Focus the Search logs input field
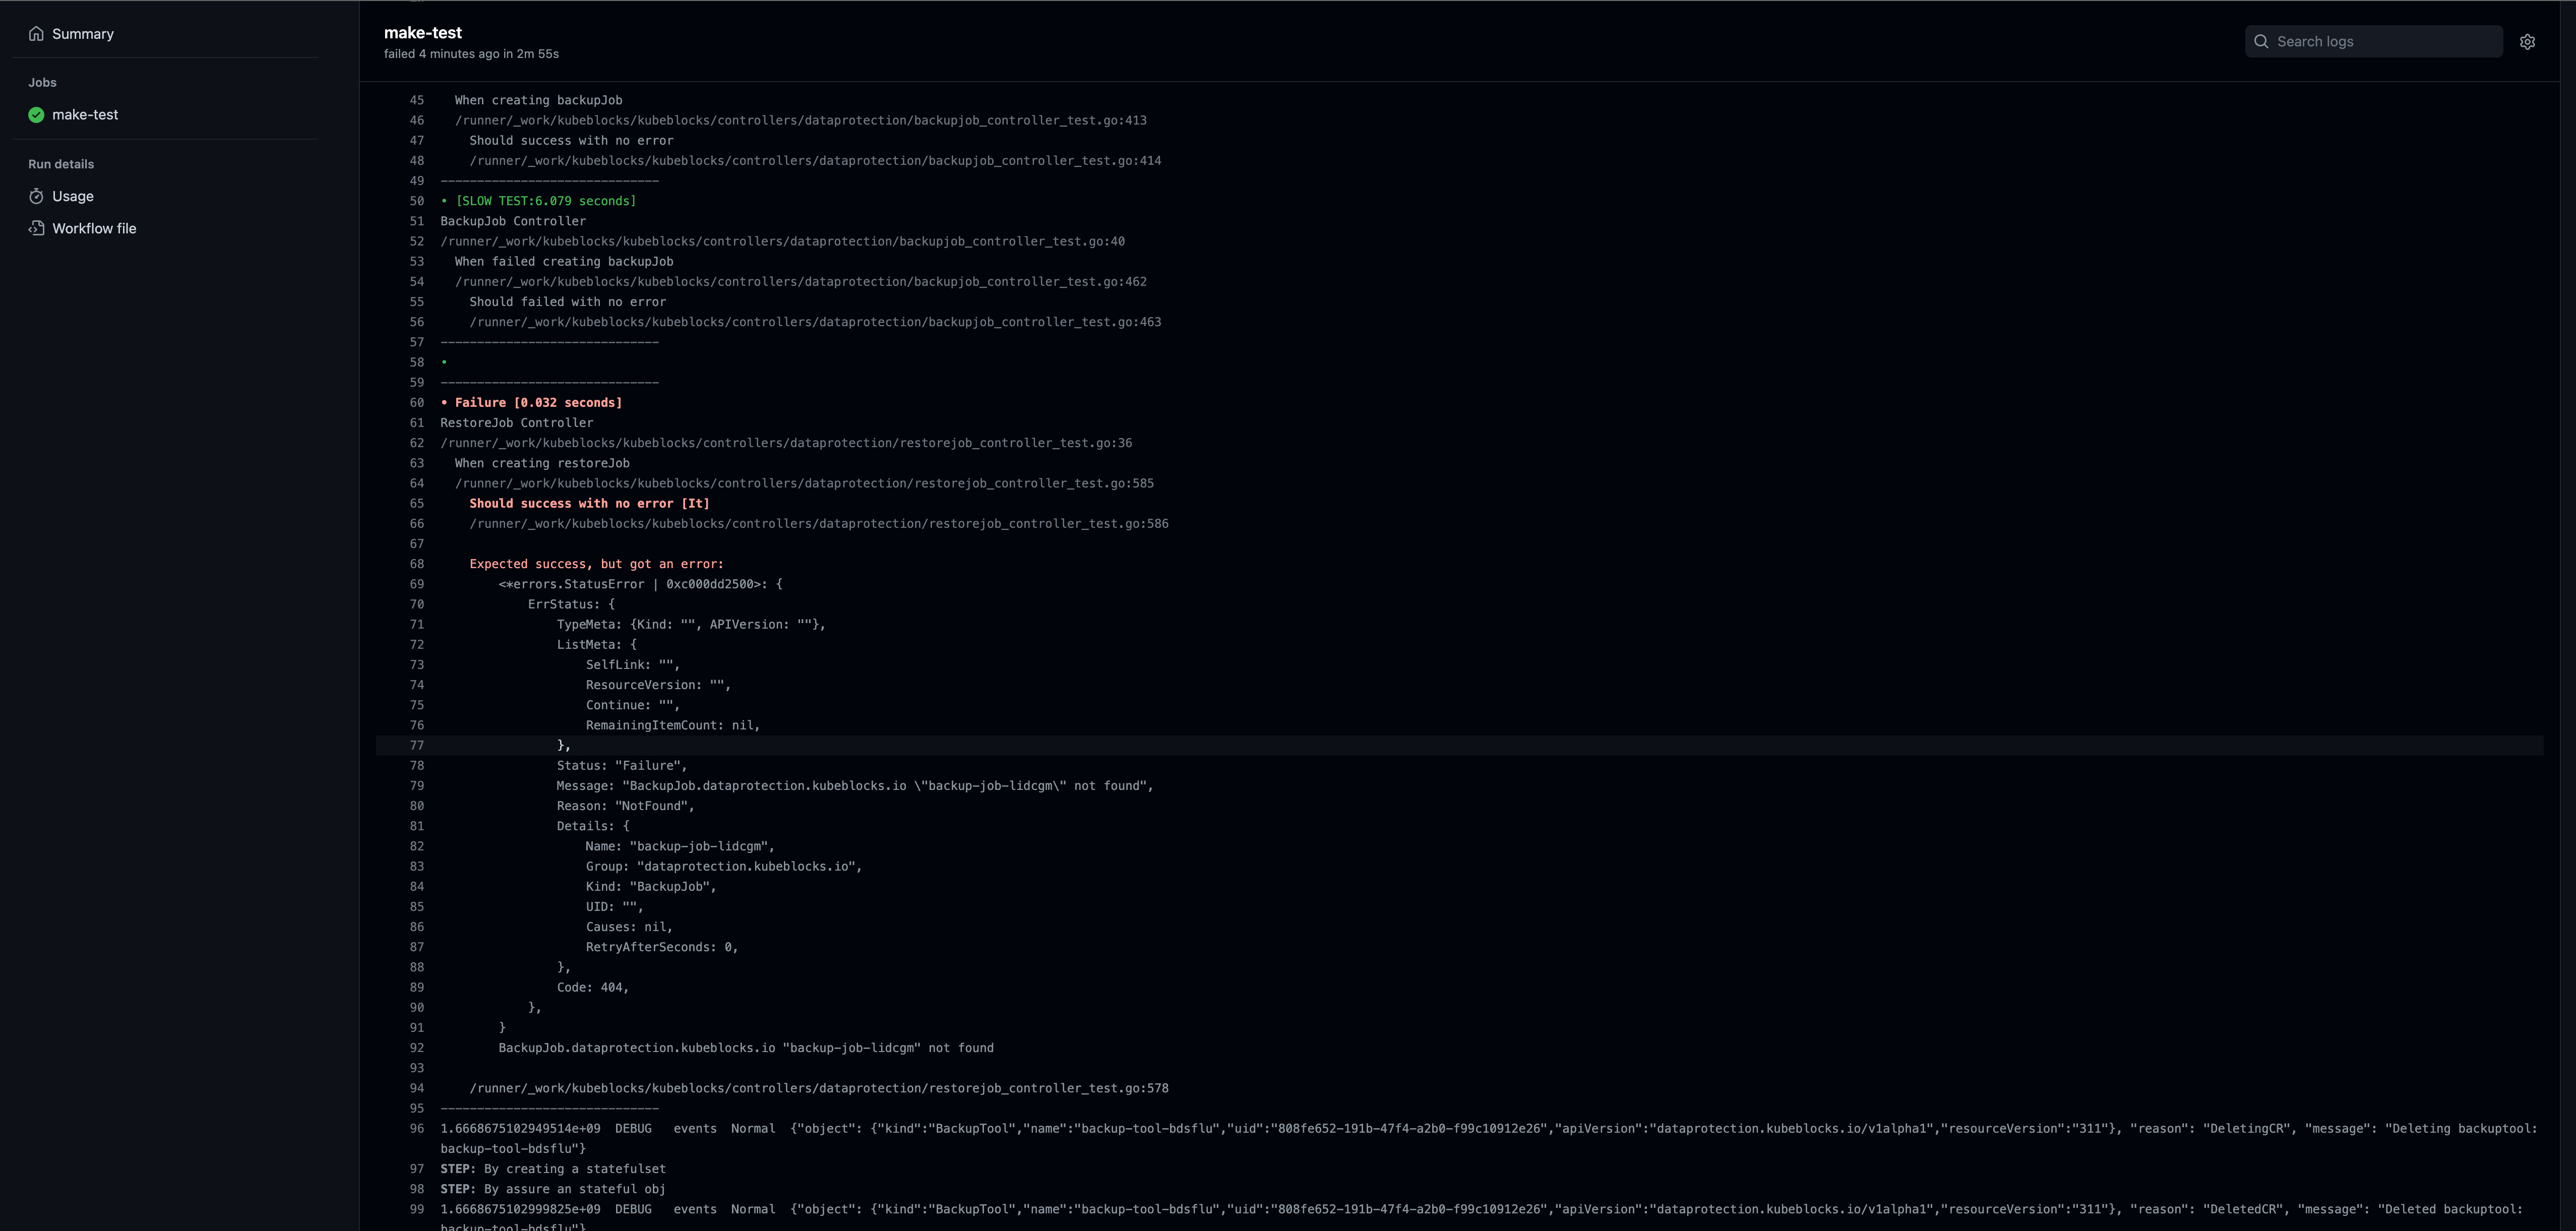 click(2374, 41)
